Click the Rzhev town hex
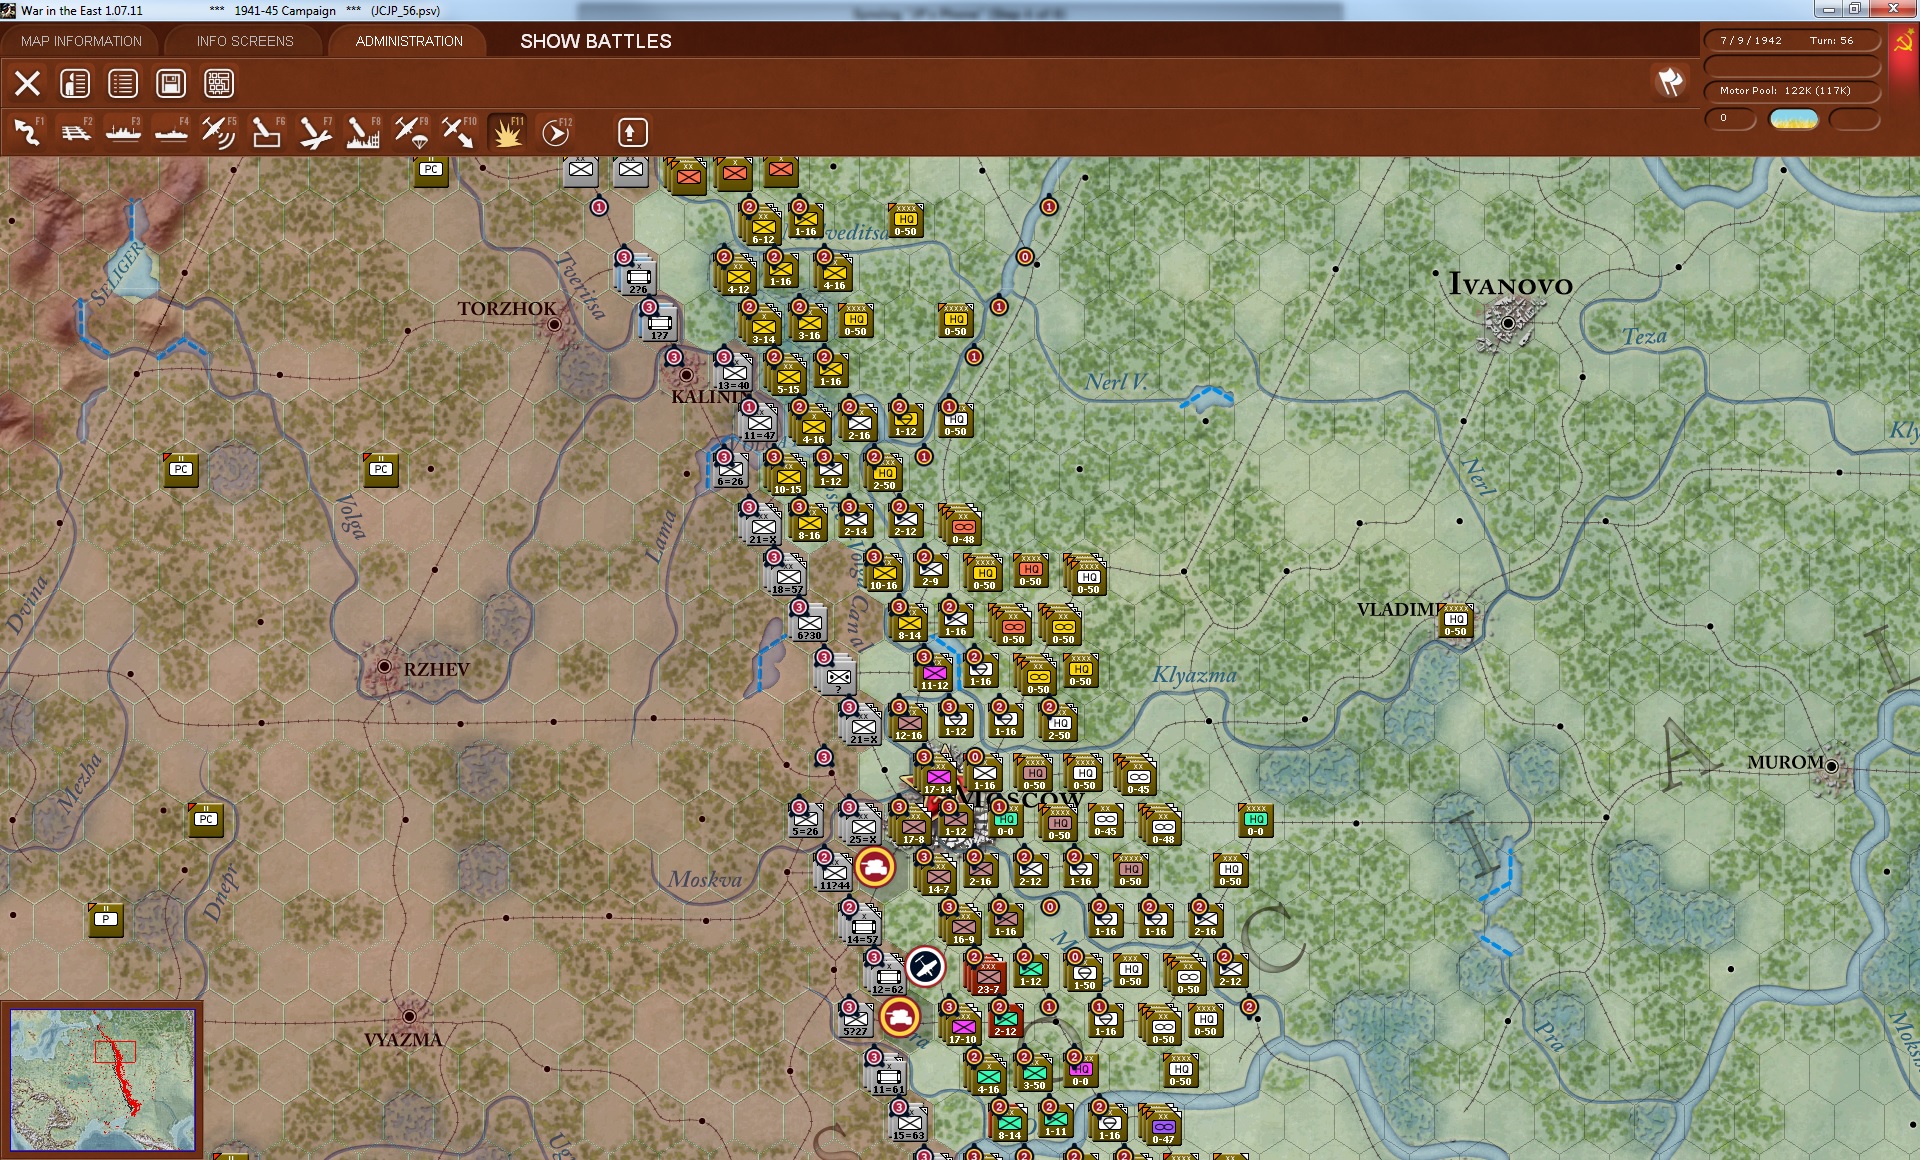 (384, 666)
